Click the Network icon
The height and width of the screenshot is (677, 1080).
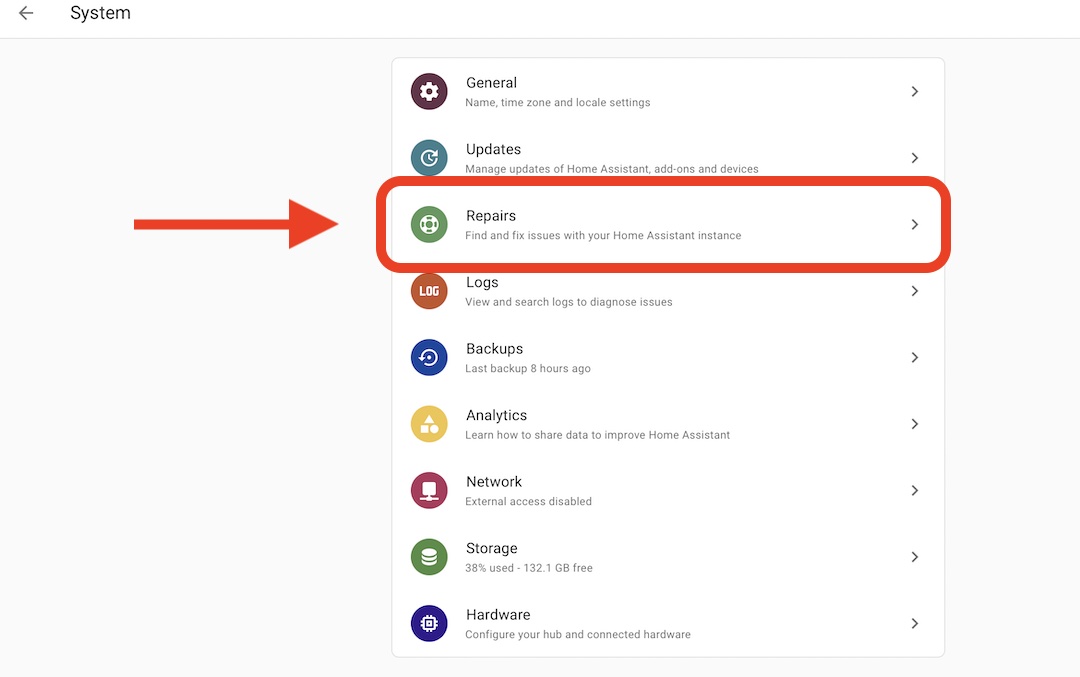point(429,490)
